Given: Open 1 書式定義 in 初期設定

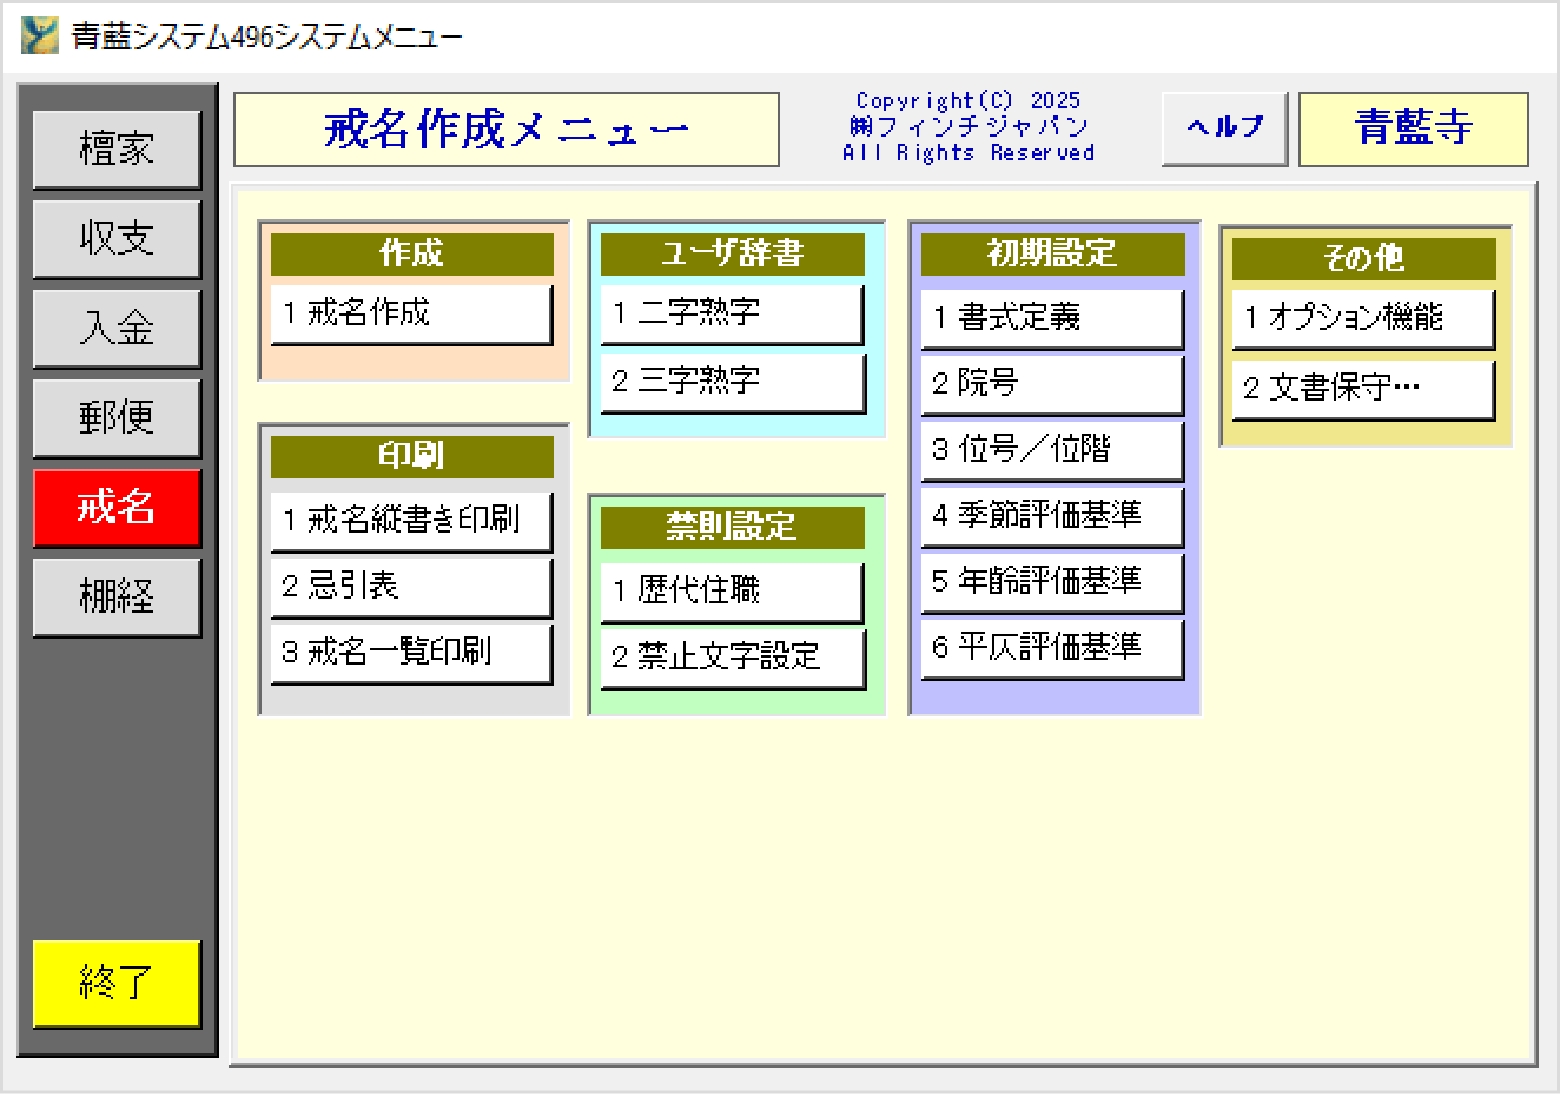Looking at the screenshot, I should click(x=1051, y=318).
